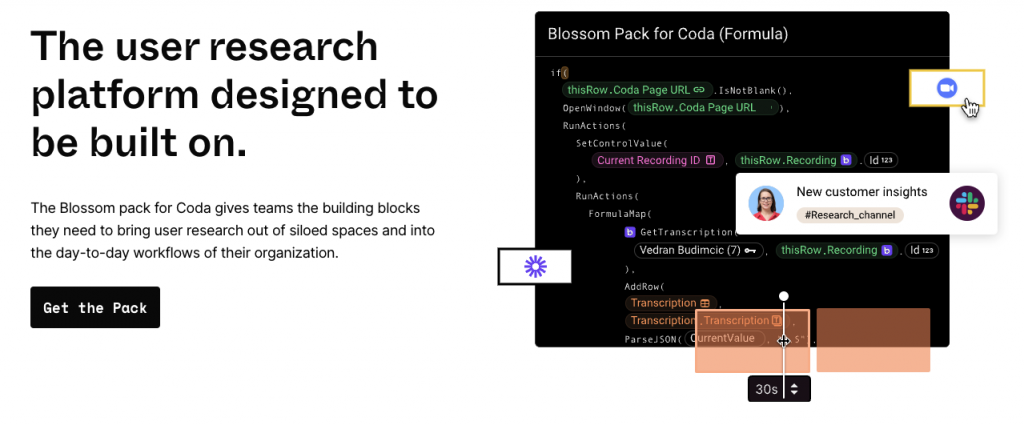Click the woman's avatar in notification

766,203
